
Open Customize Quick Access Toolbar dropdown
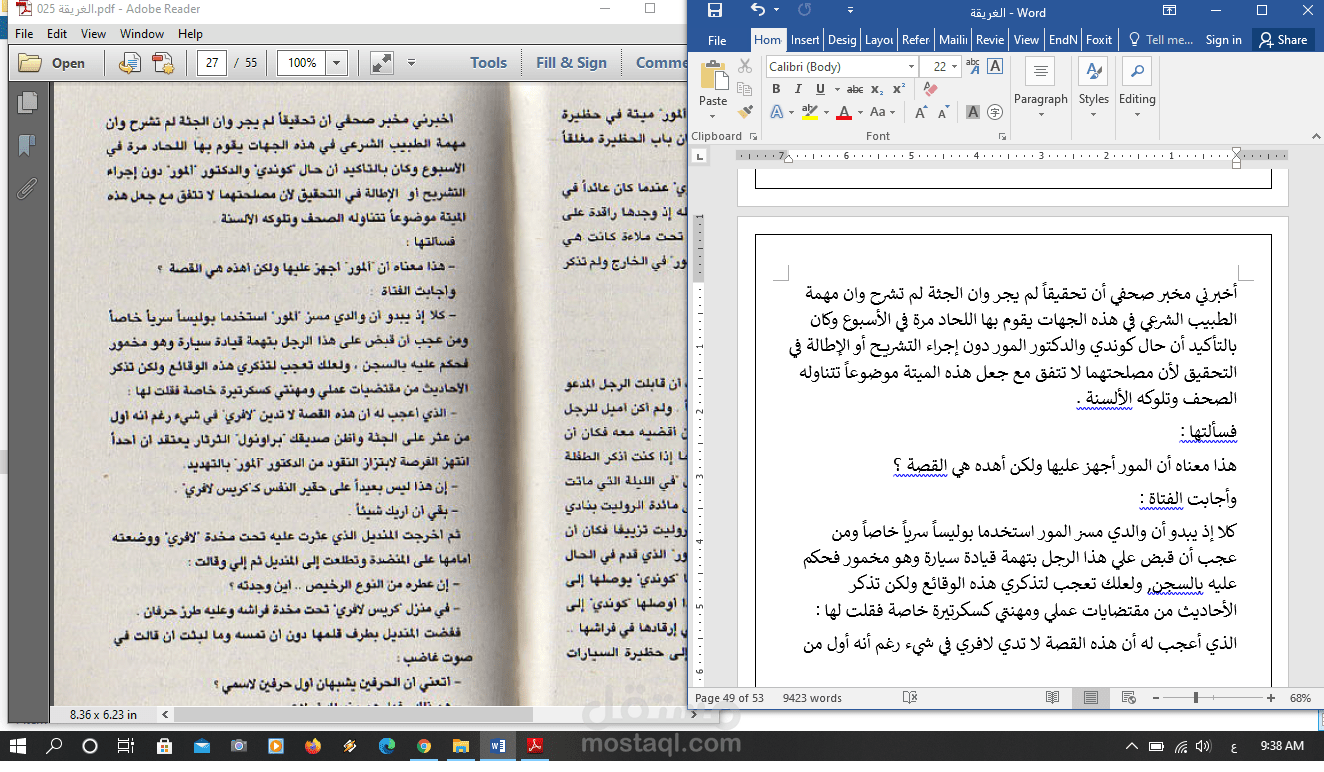(x=849, y=11)
